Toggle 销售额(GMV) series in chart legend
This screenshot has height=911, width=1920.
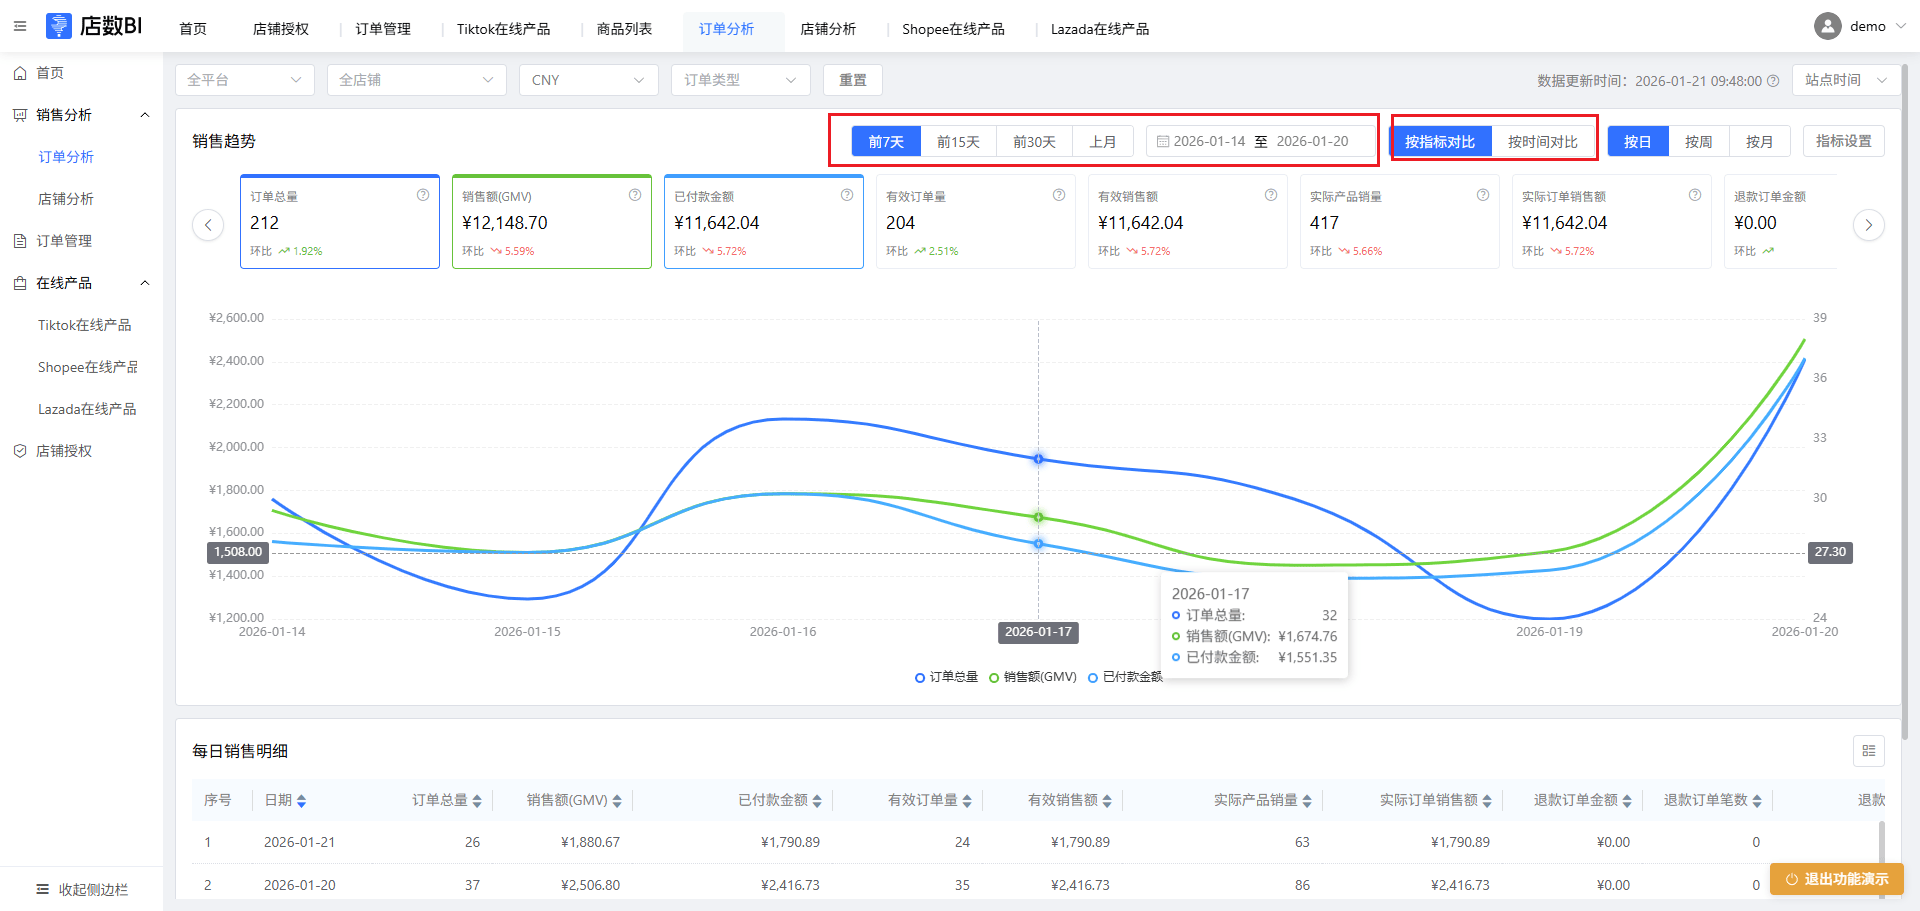[1032, 677]
